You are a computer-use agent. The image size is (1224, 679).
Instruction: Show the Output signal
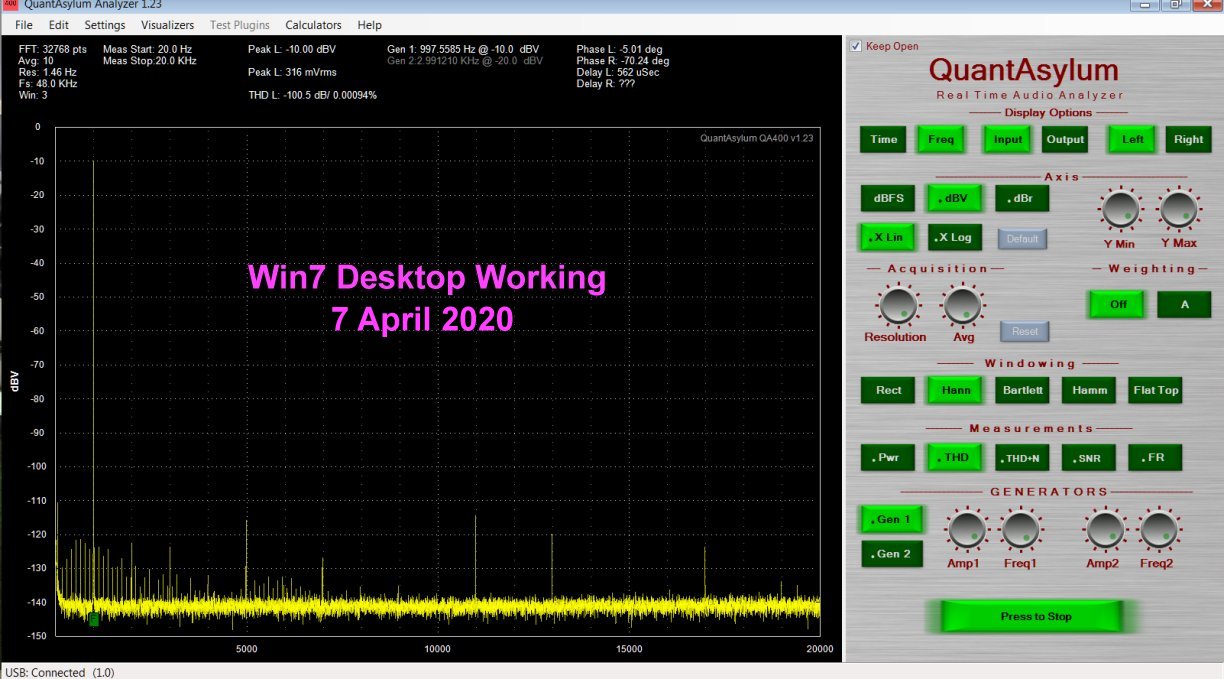(1065, 139)
